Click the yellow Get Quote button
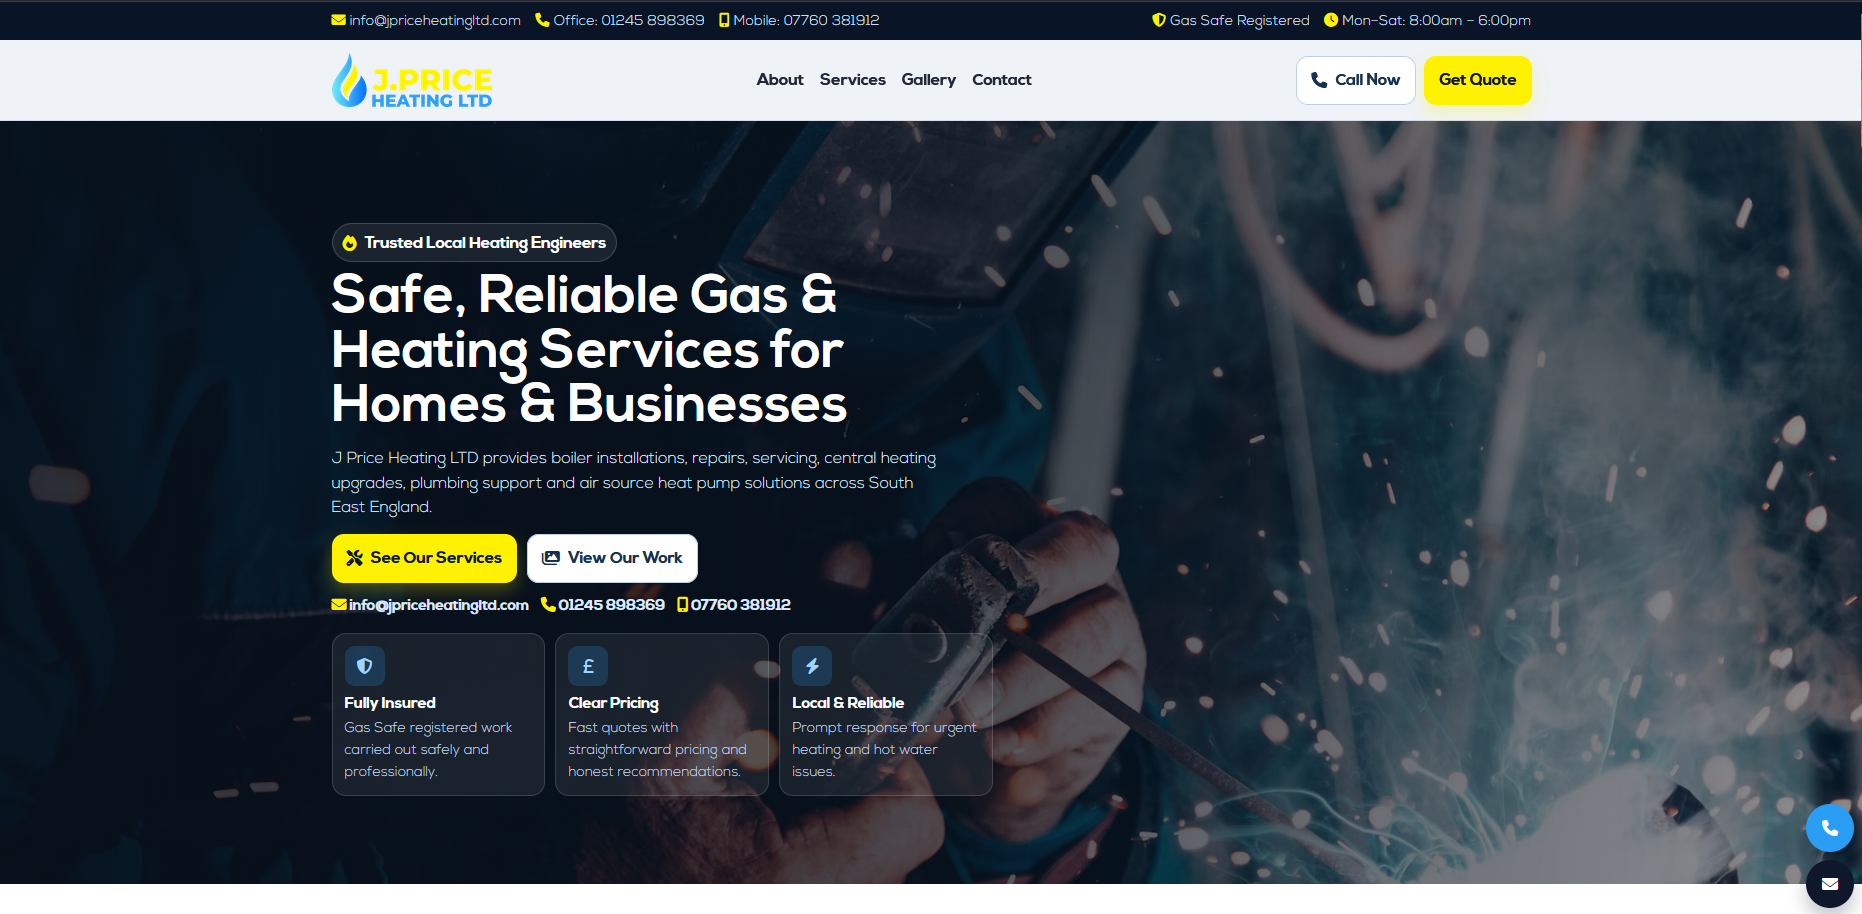Image resolution: width=1862 pixels, height=914 pixels. pyautogui.click(x=1477, y=80)
